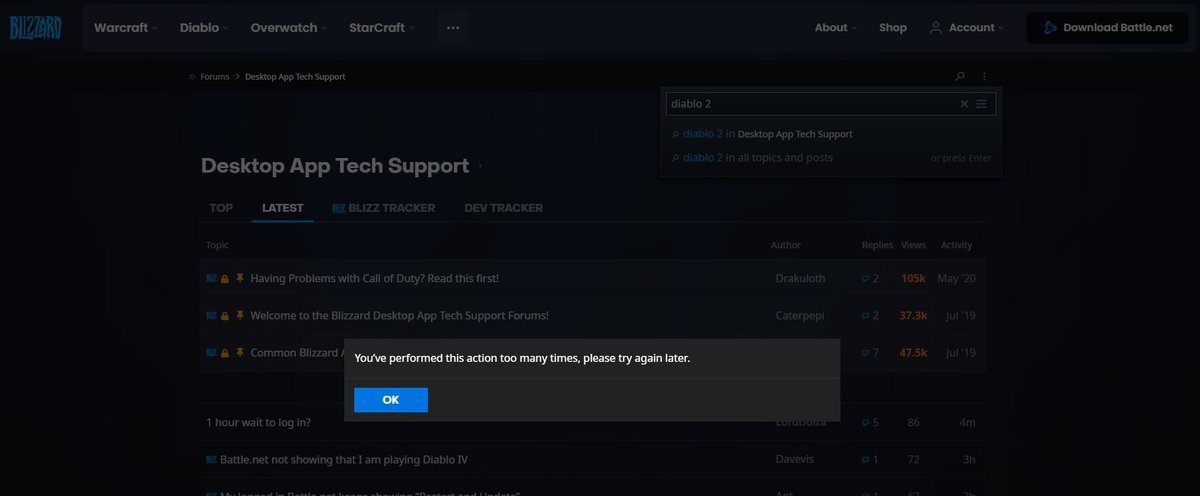Screen dimensions: 1200x496
Task: Click the Blizzard logo
Action: pos(36,28)
